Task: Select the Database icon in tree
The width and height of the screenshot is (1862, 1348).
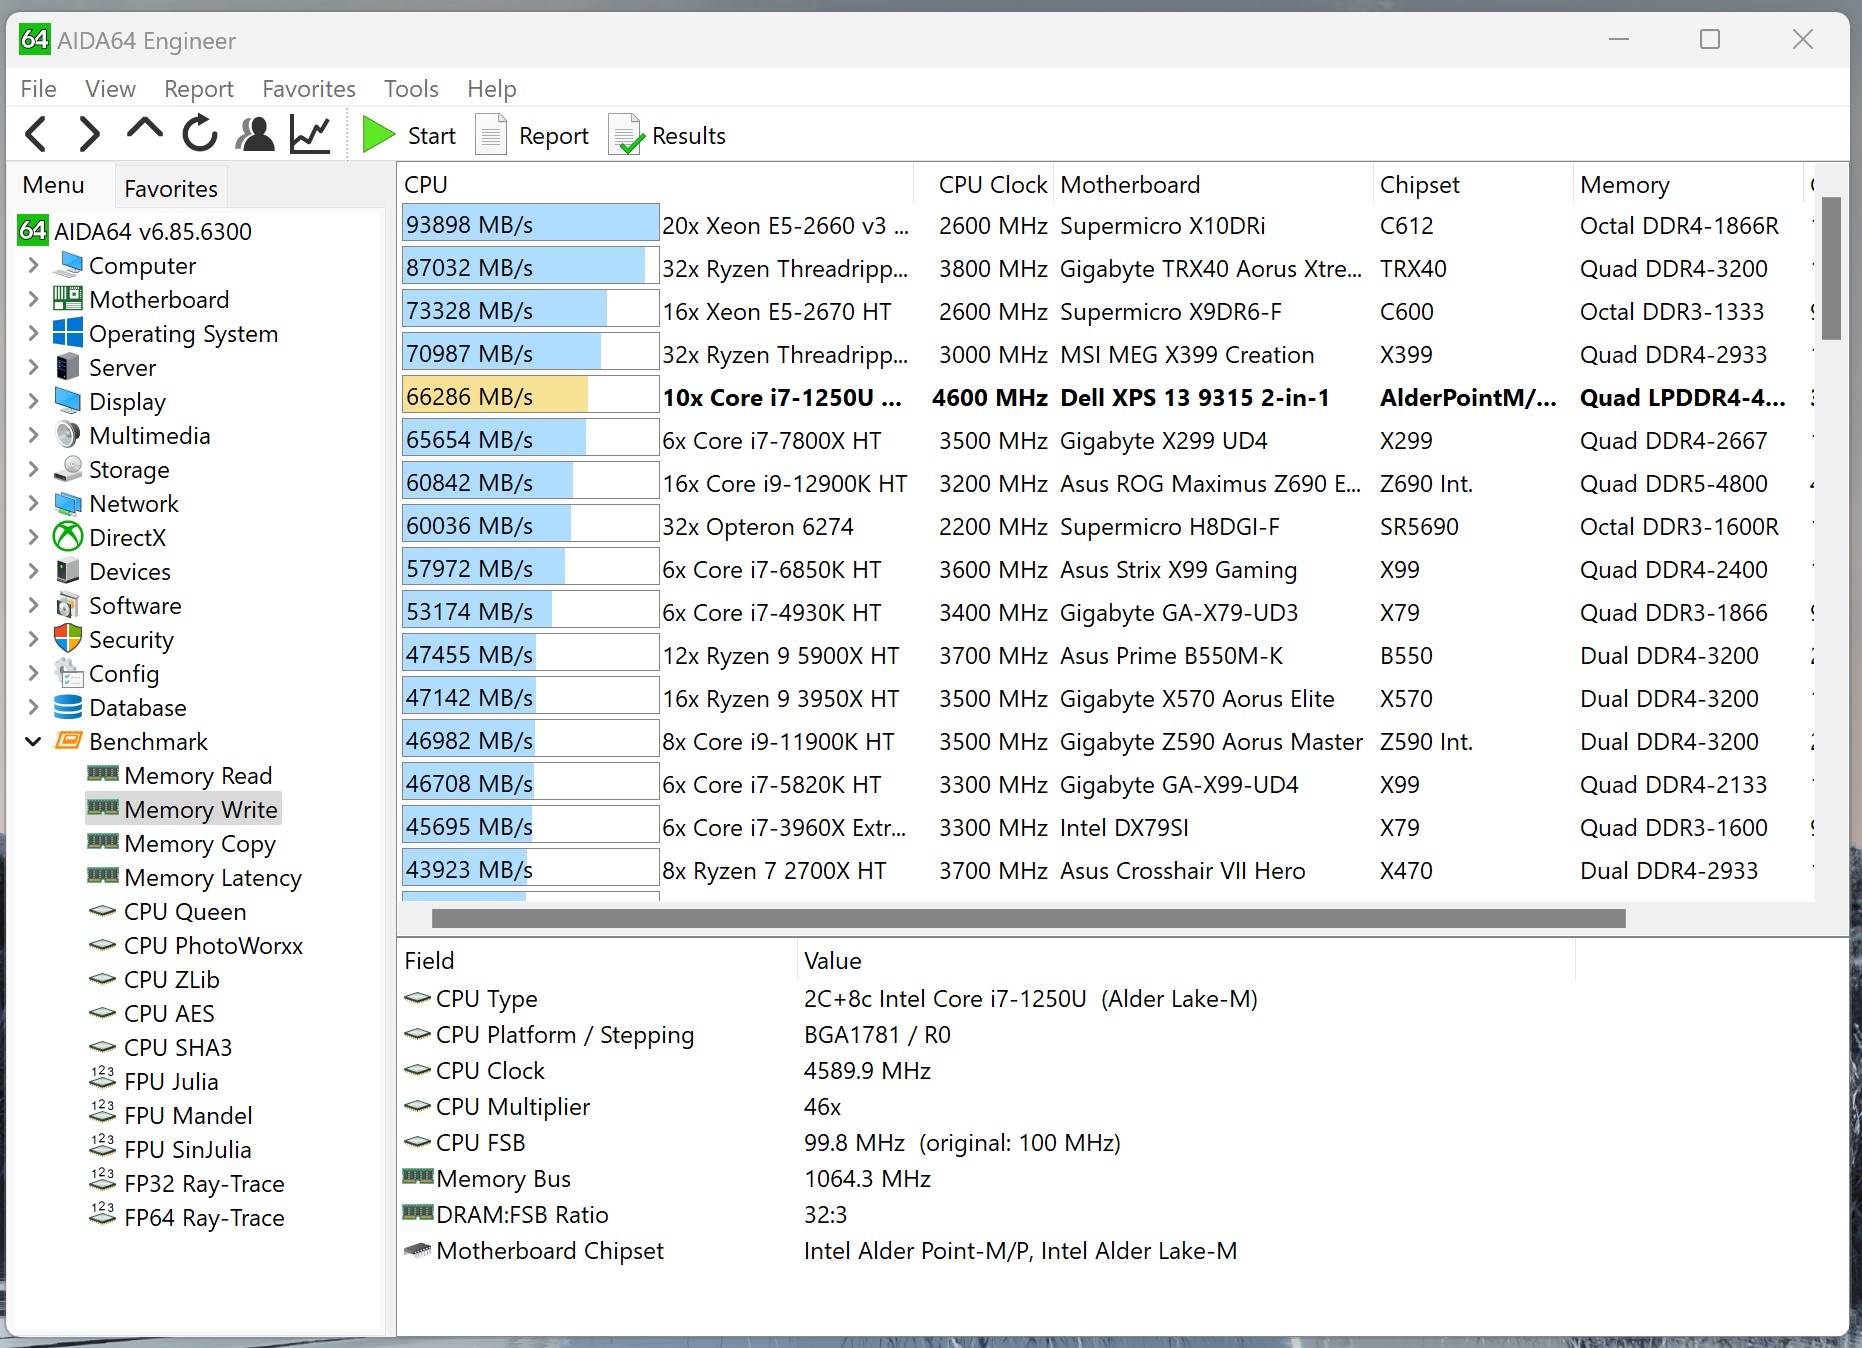Action: click(x=68, y=707)
